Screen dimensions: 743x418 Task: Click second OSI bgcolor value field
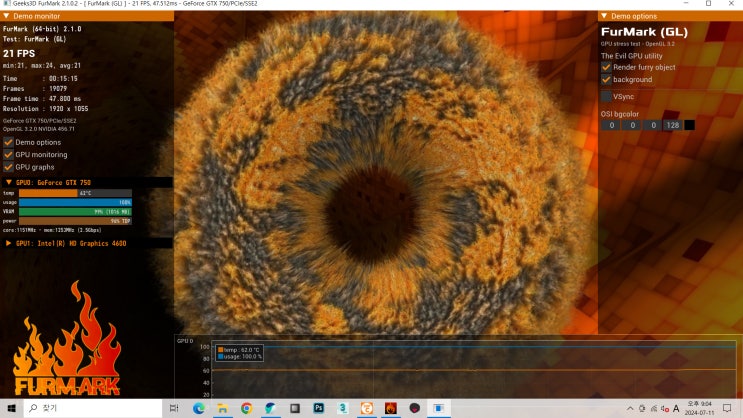(x=632, y=125)
